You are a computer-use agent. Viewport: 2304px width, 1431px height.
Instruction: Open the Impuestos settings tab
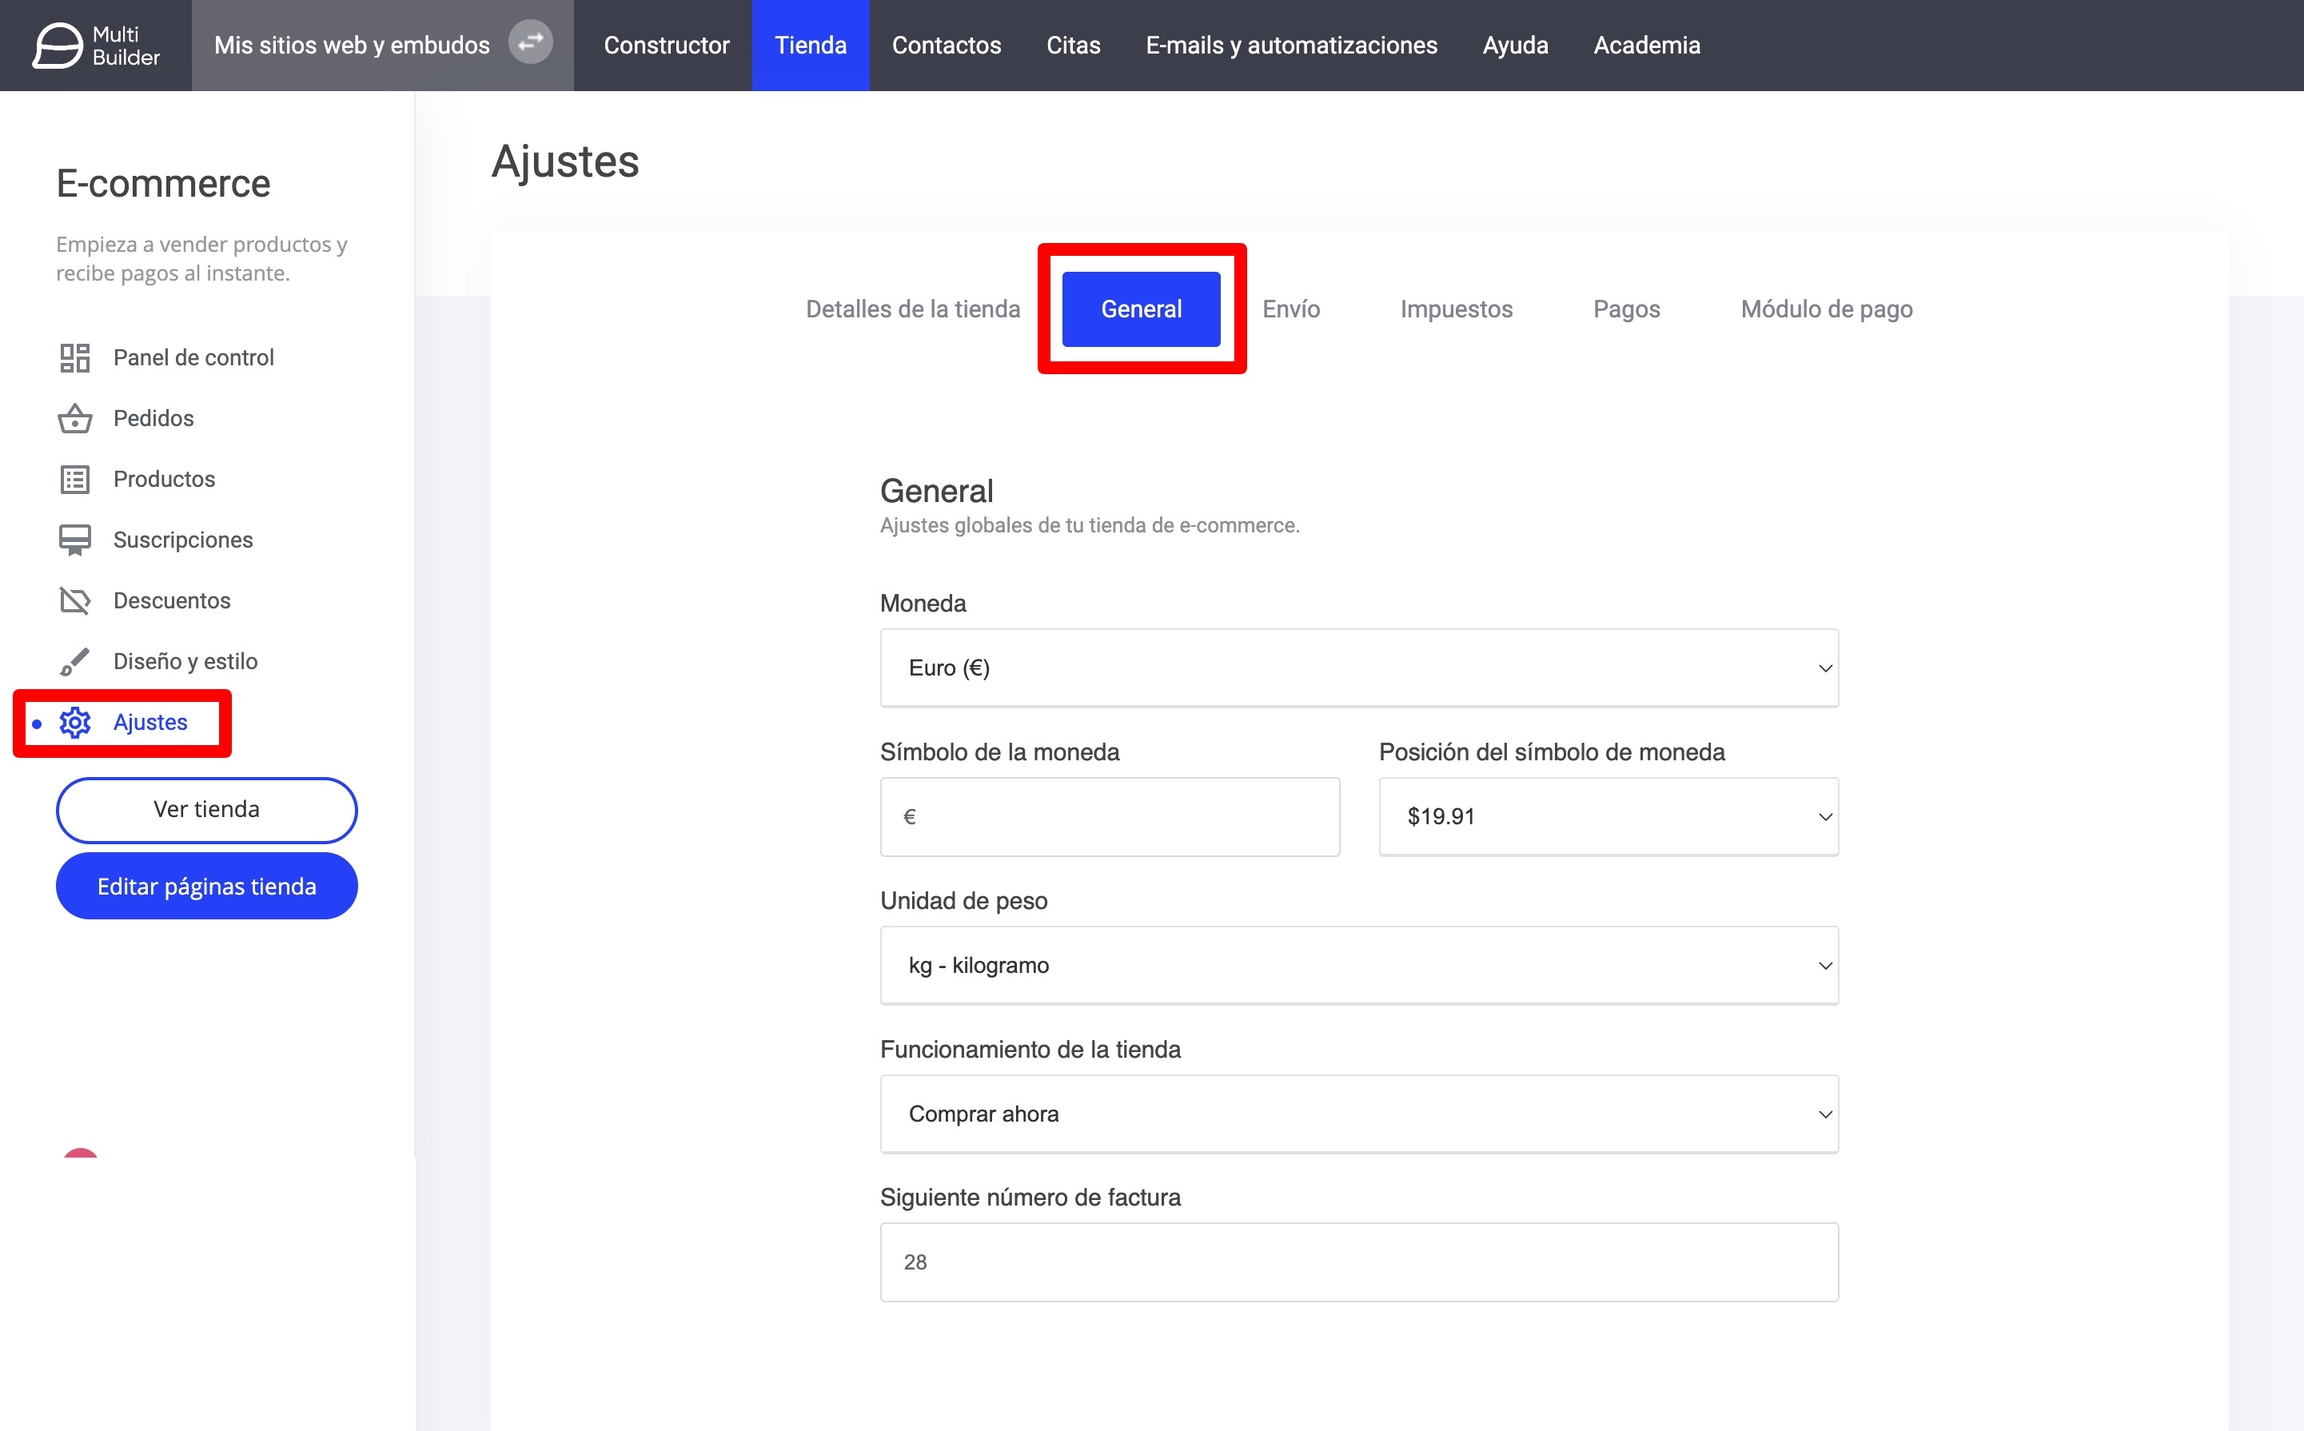(1456, 309)
